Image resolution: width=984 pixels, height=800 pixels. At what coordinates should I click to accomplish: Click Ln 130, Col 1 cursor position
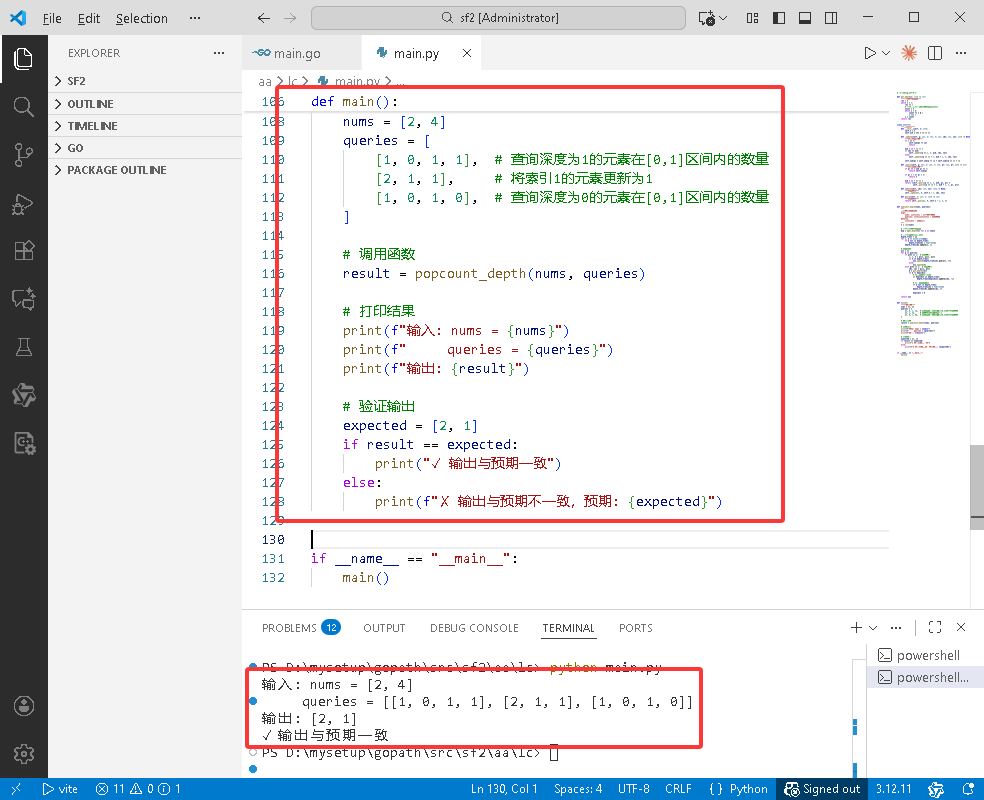[504, 789]
